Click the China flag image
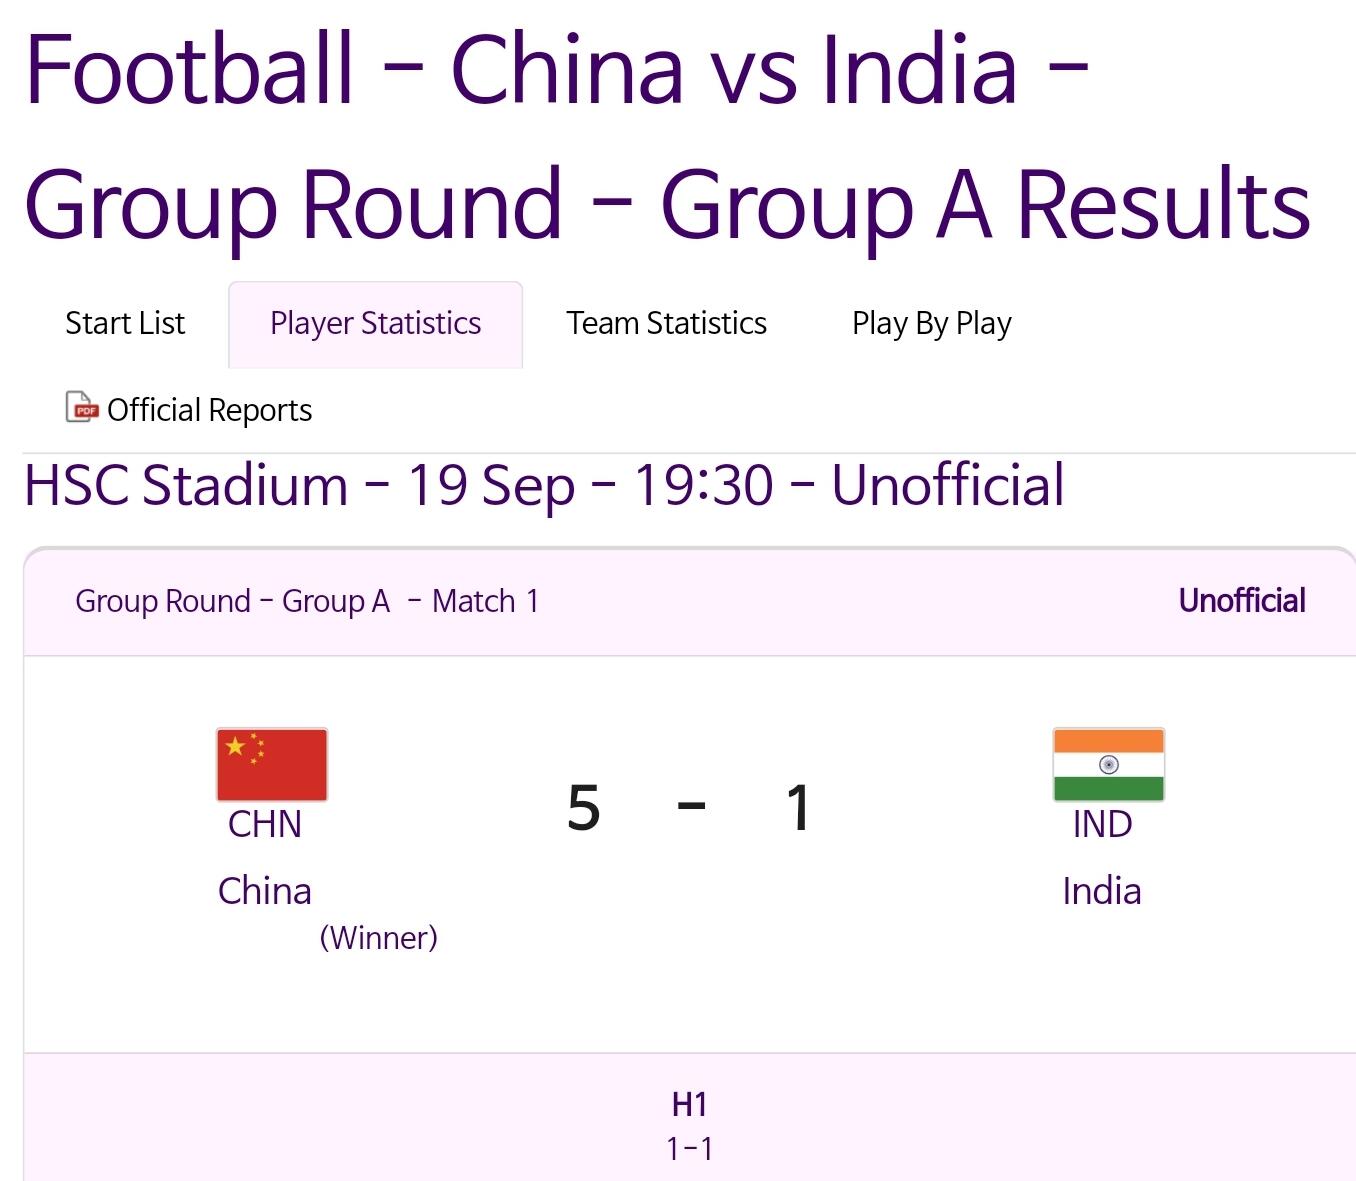The image size is (1356, 1181). point(272,765)
